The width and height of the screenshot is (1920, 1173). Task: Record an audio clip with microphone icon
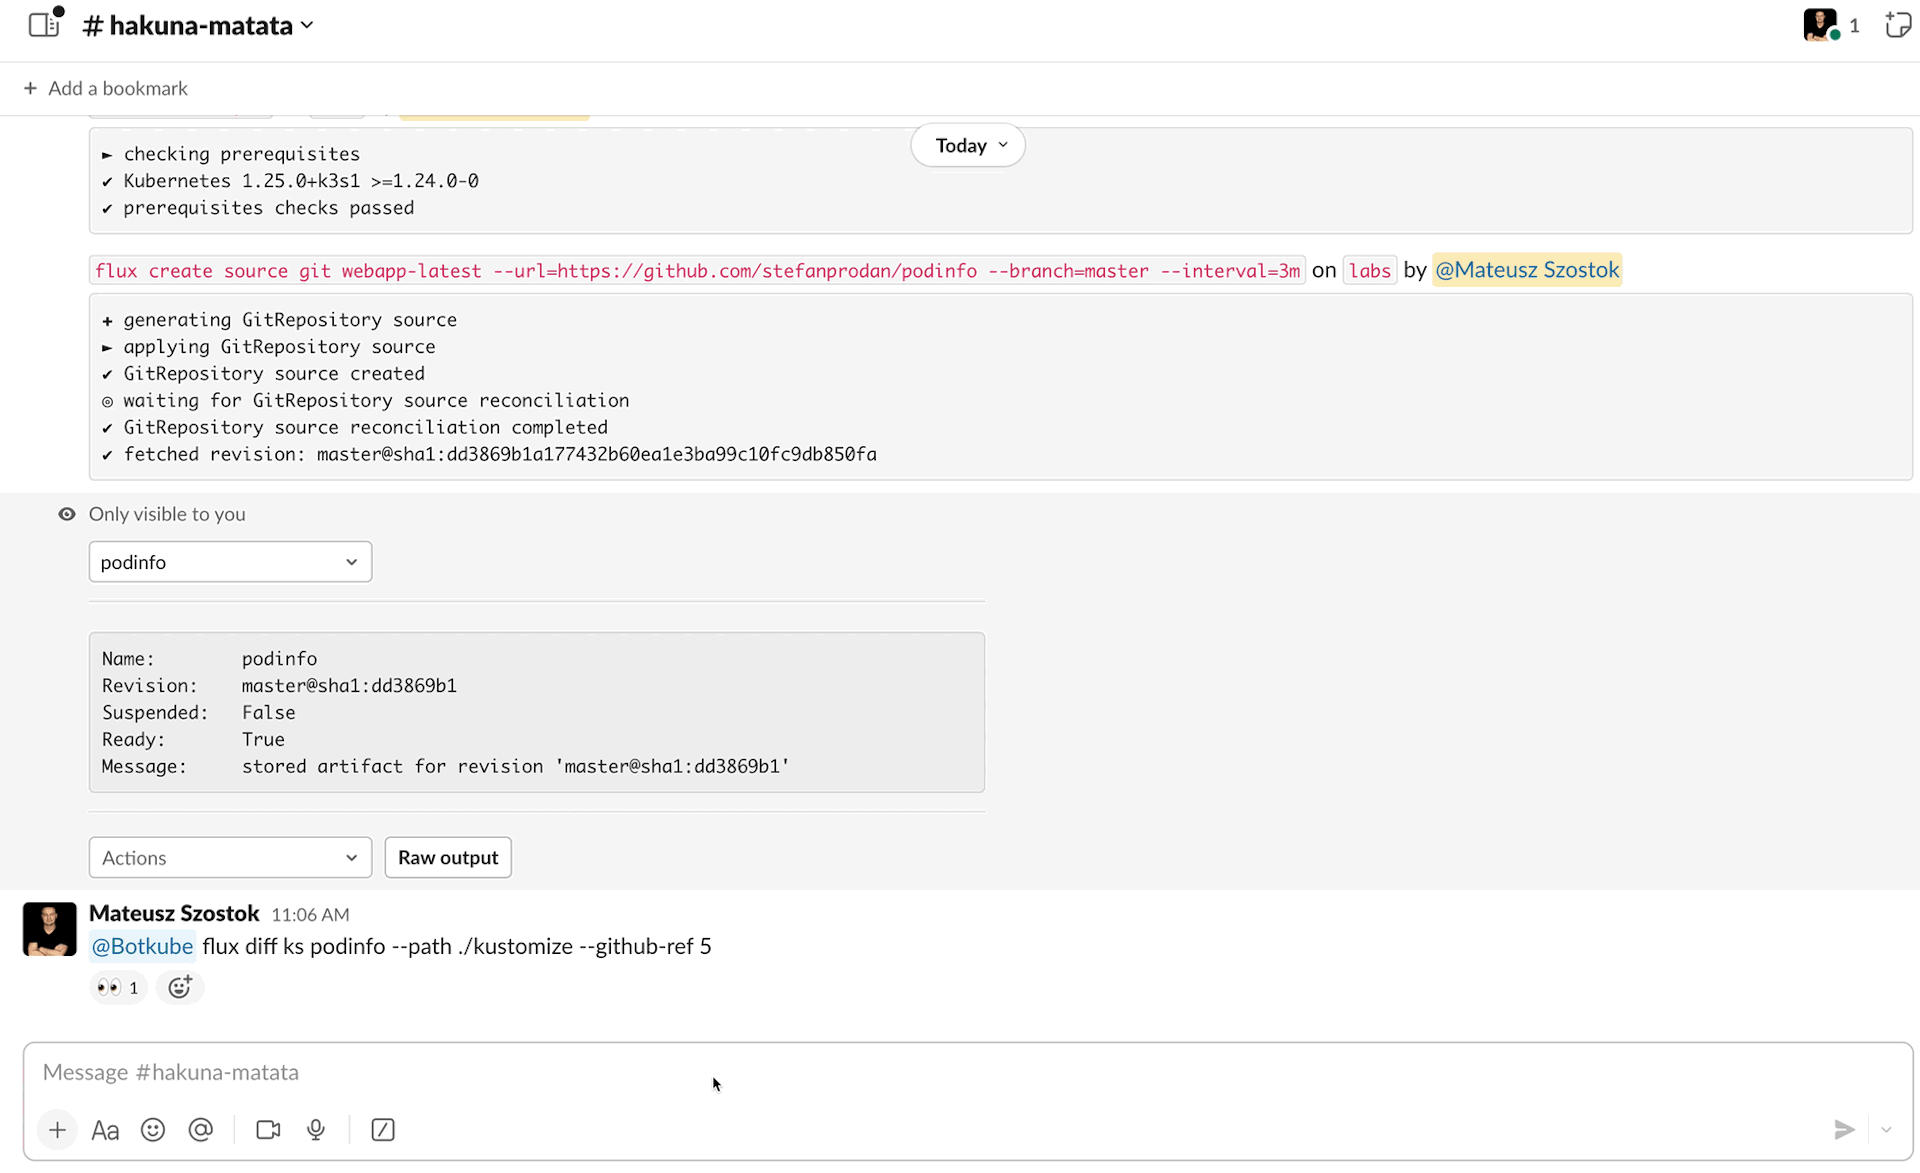click(316, 1130)
